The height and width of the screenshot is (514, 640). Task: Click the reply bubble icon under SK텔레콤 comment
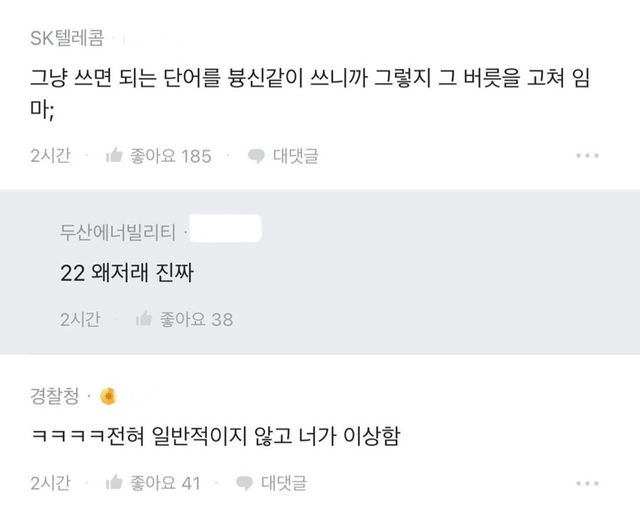point(257,156)
